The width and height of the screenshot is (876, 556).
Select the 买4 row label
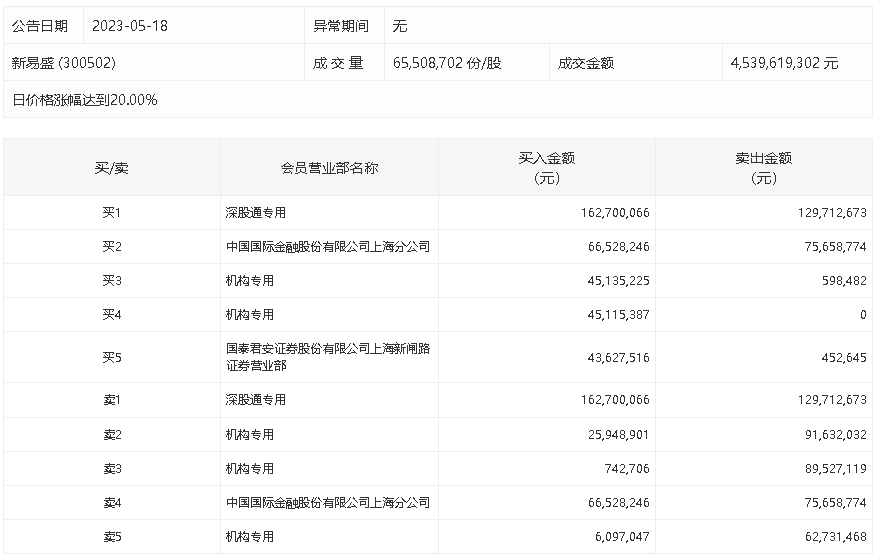click(112, 315)
